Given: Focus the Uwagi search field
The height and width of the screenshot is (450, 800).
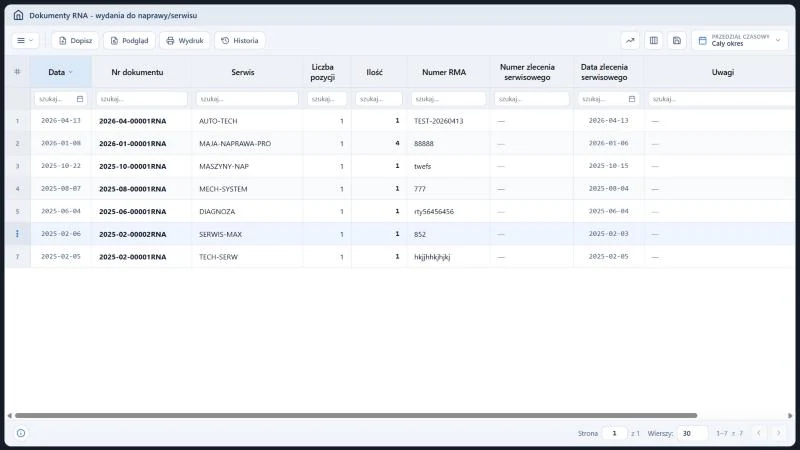Looking at the screenshot, I should tap(721, 99).
